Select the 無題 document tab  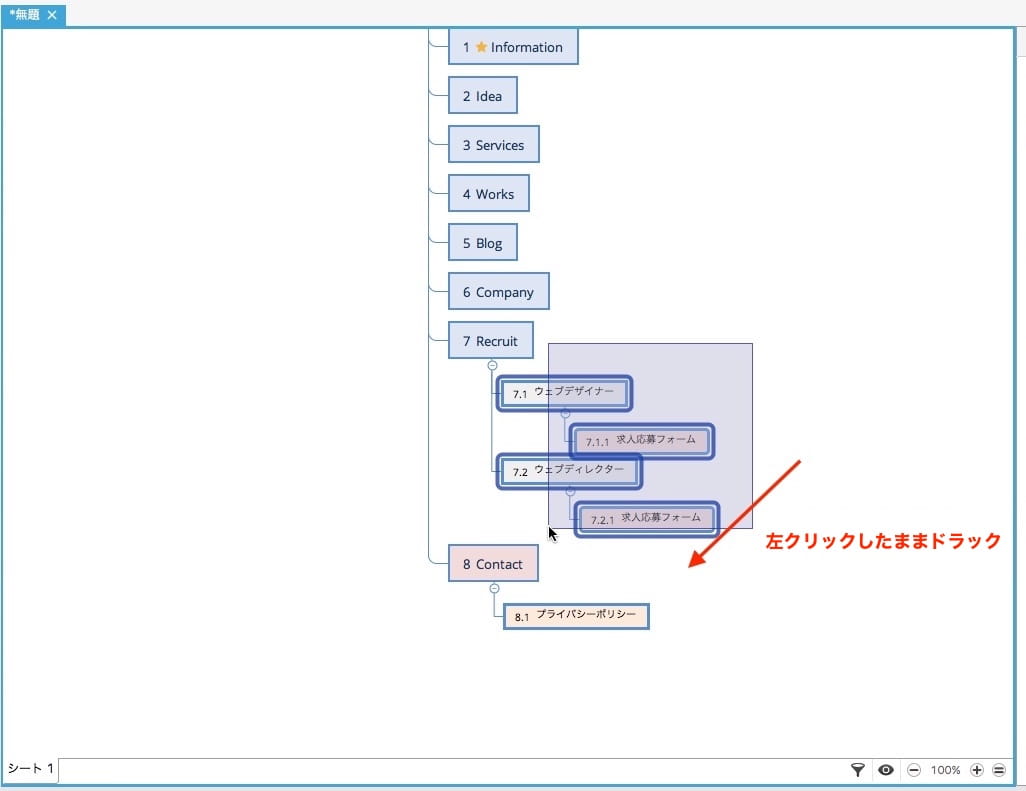click(24, 14)
